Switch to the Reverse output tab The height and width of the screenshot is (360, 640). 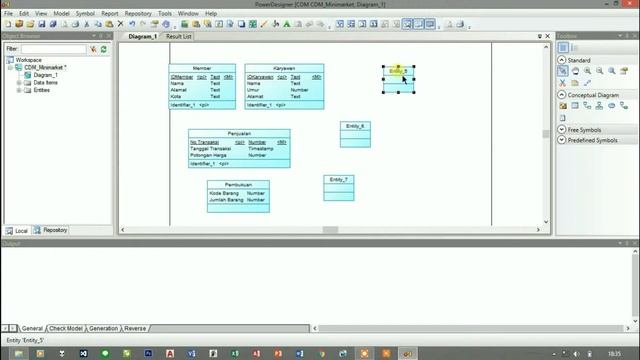pos(135,328)
